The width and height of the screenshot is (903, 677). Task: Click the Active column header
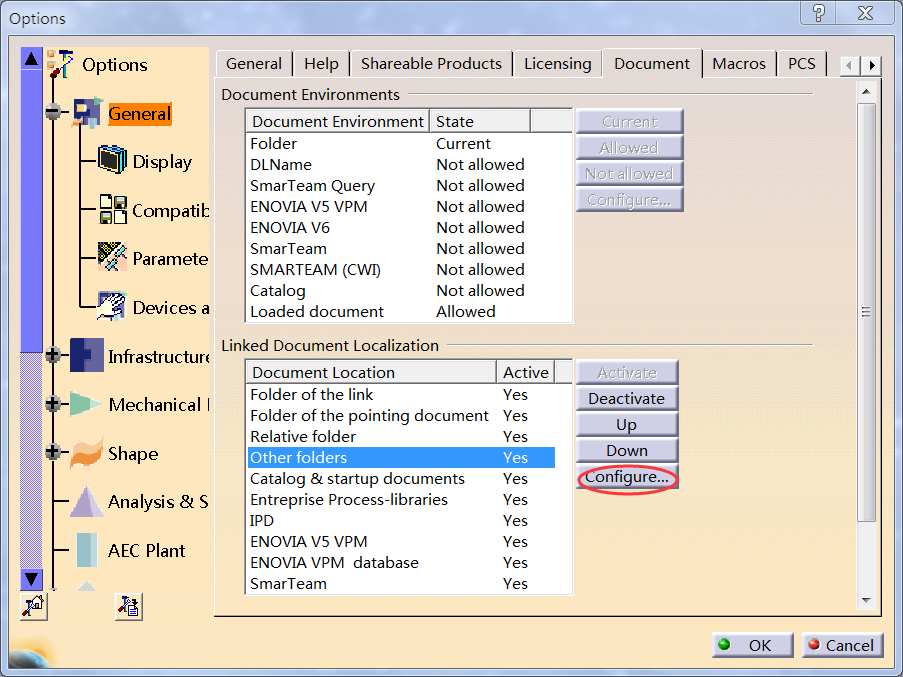(526, 372)
